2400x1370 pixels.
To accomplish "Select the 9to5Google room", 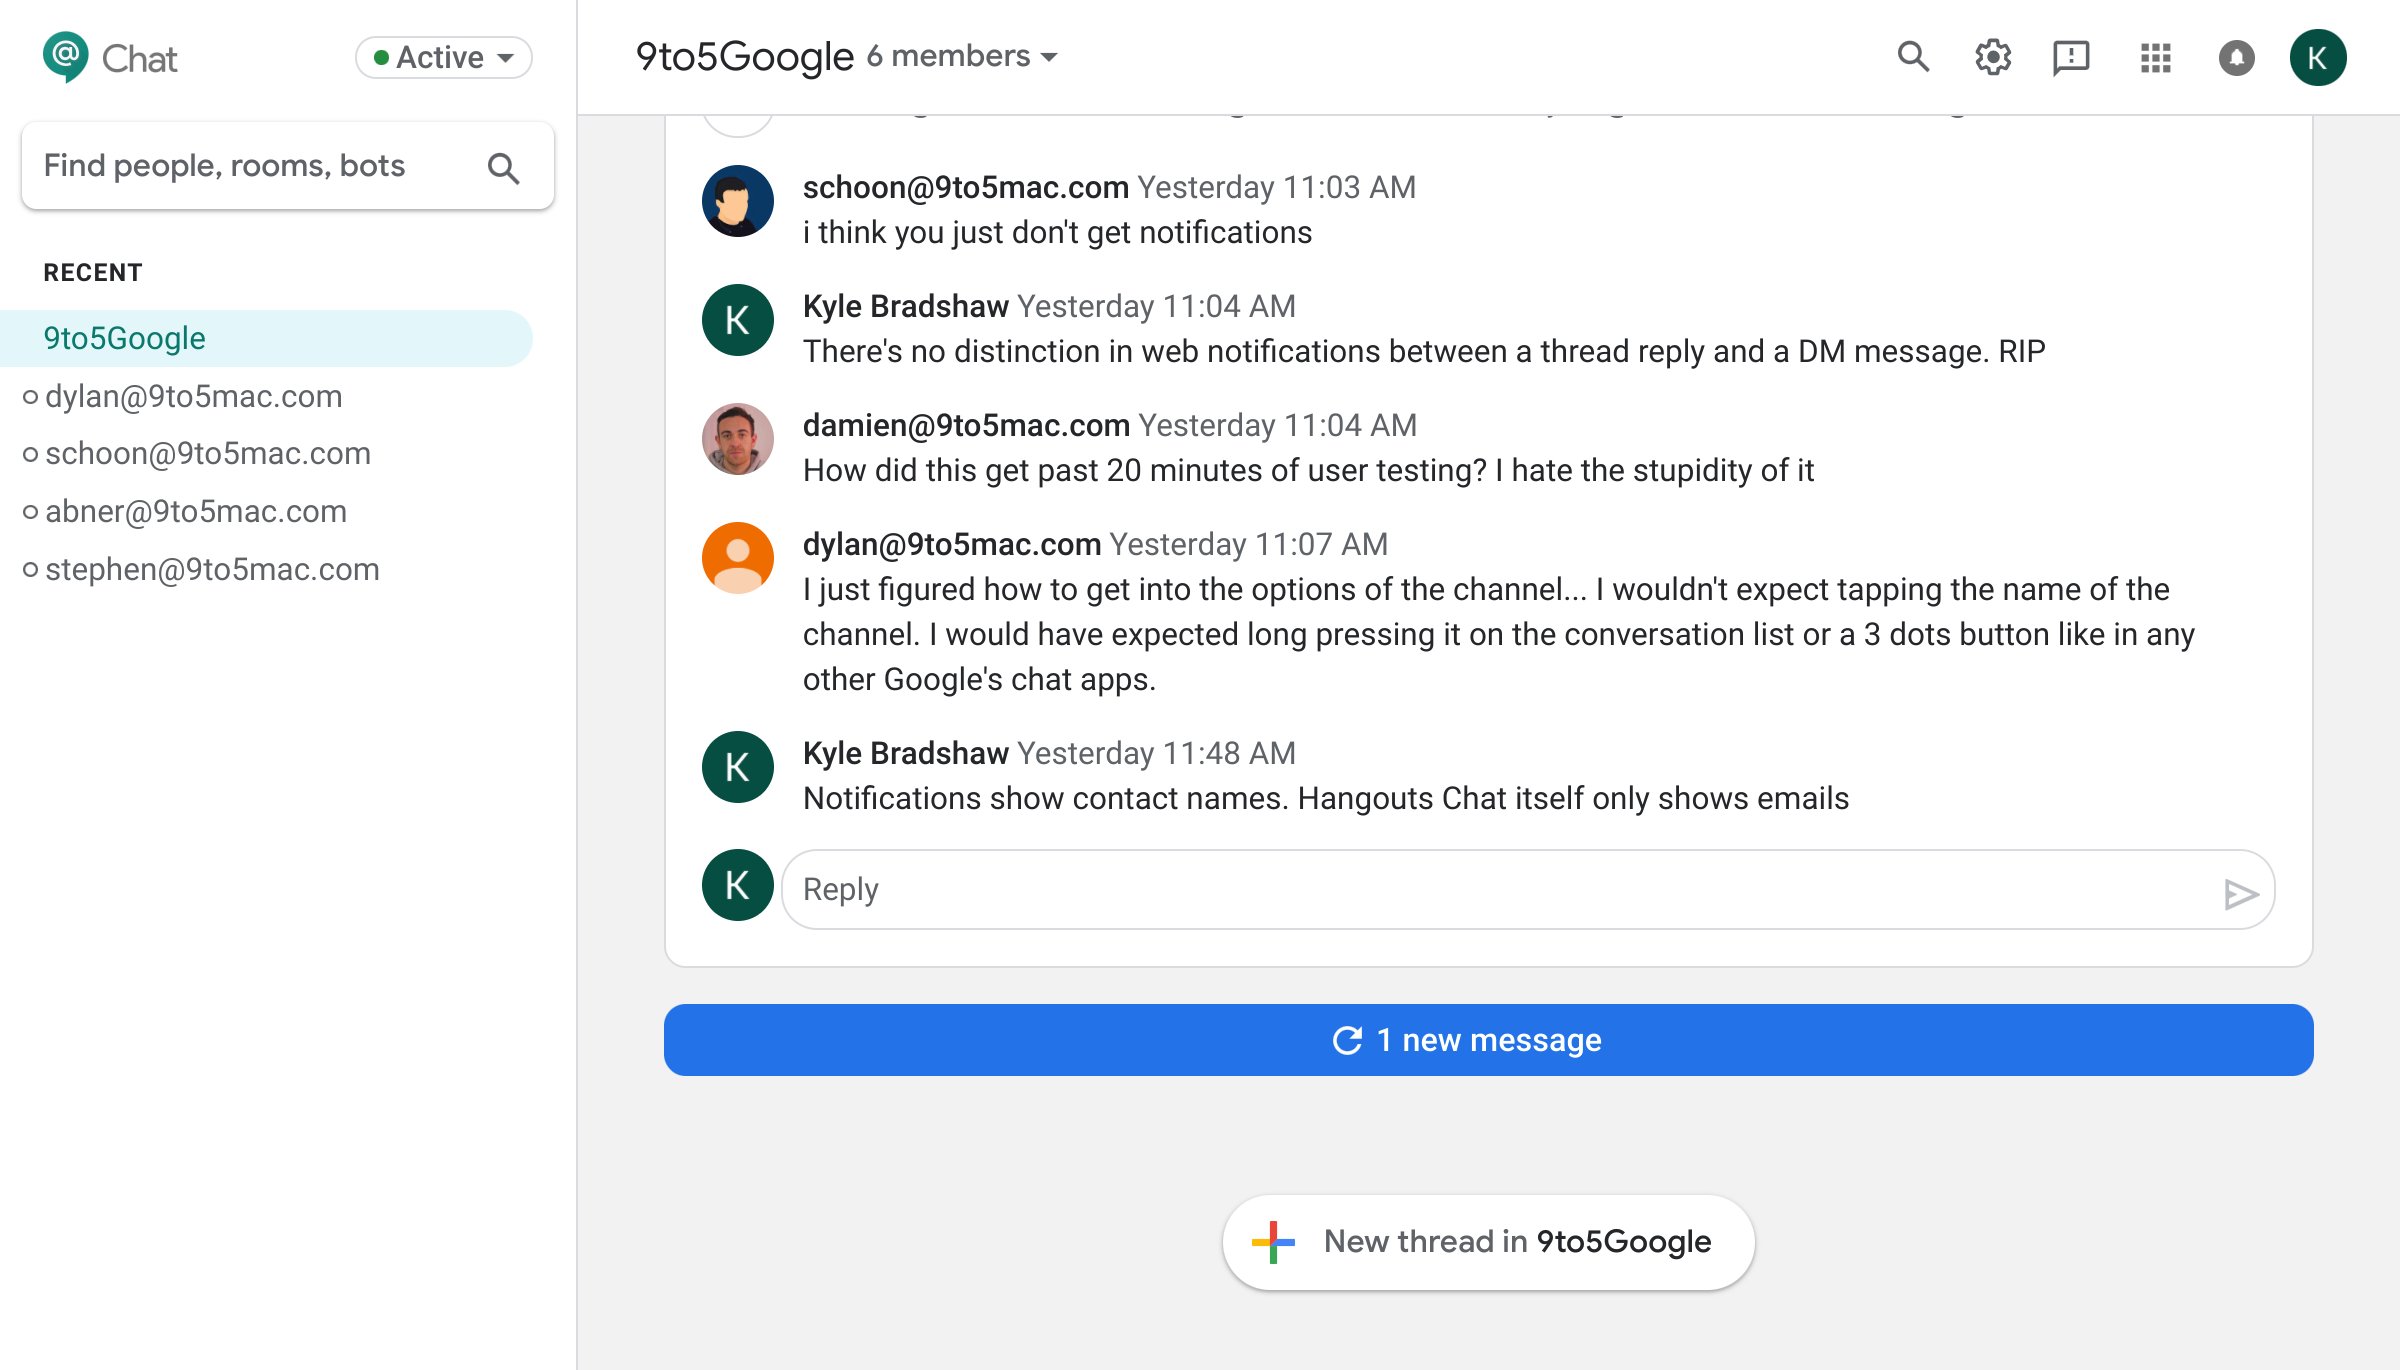I will [125, 338].
